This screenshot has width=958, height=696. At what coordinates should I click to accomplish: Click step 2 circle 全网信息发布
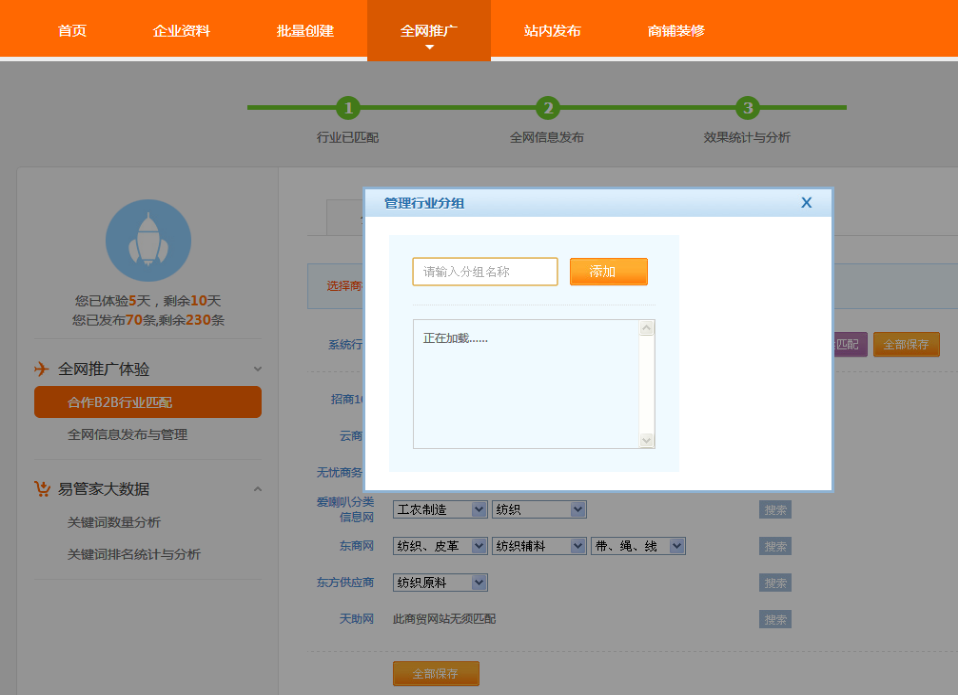547,108
